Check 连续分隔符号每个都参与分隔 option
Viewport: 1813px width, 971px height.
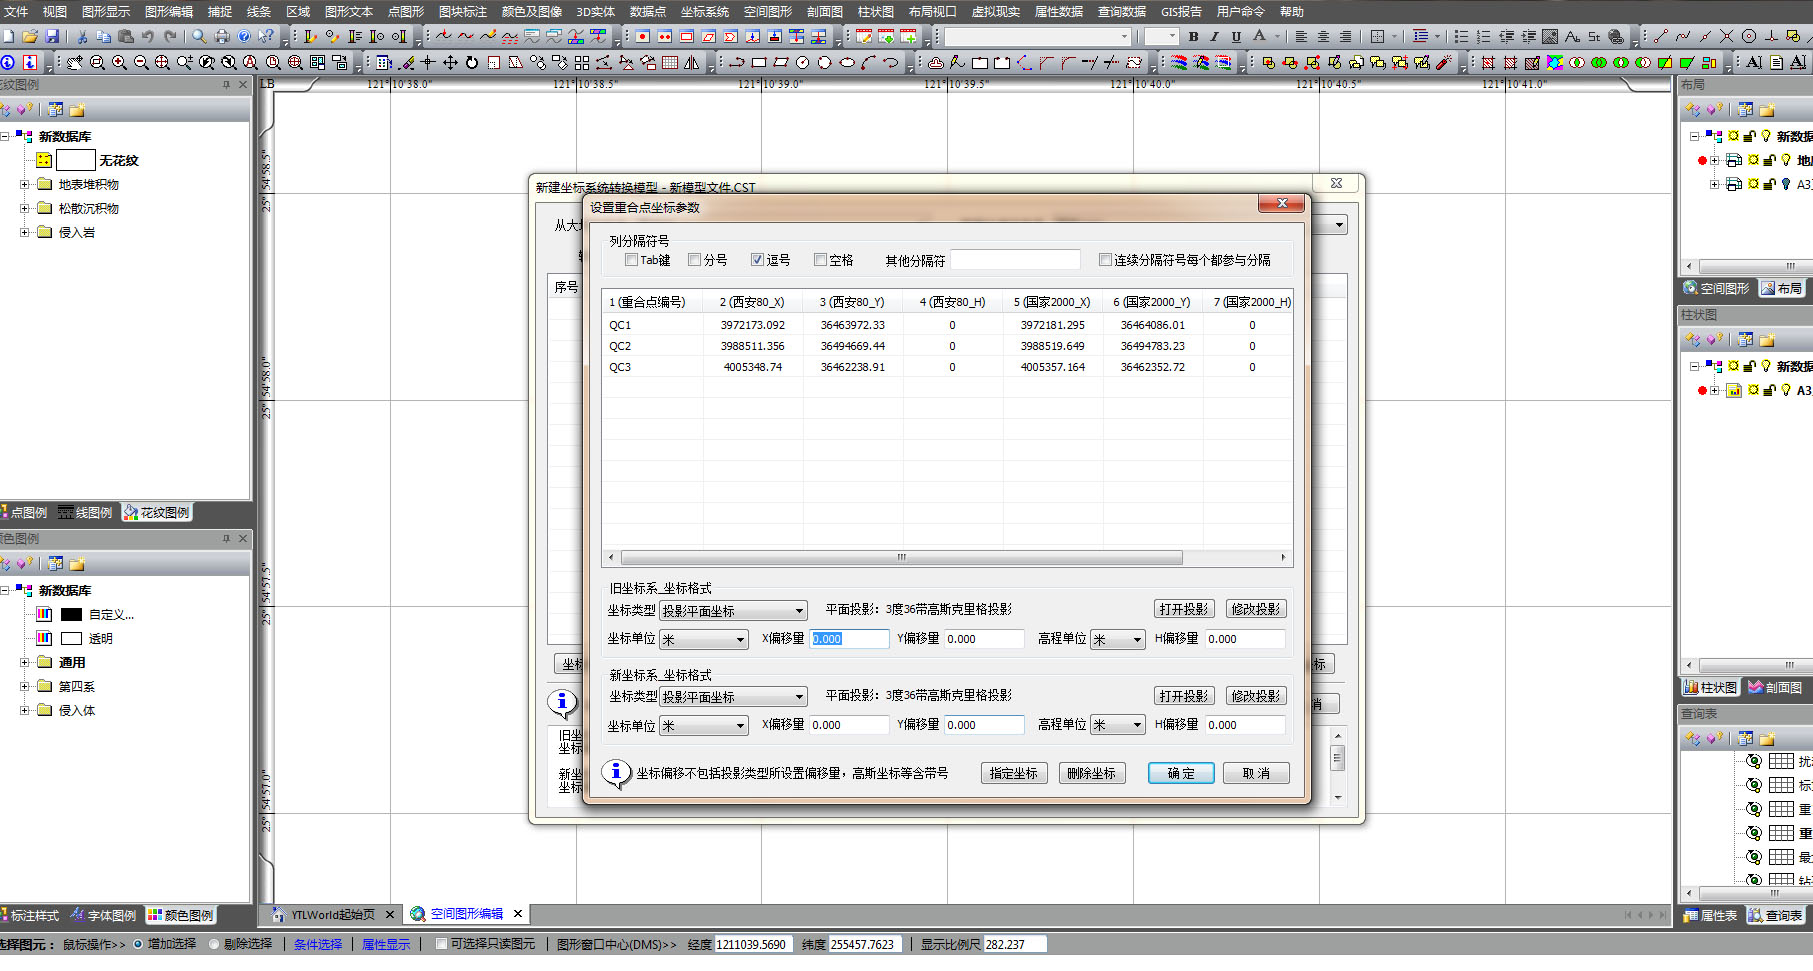click(x=1105, y=260)
